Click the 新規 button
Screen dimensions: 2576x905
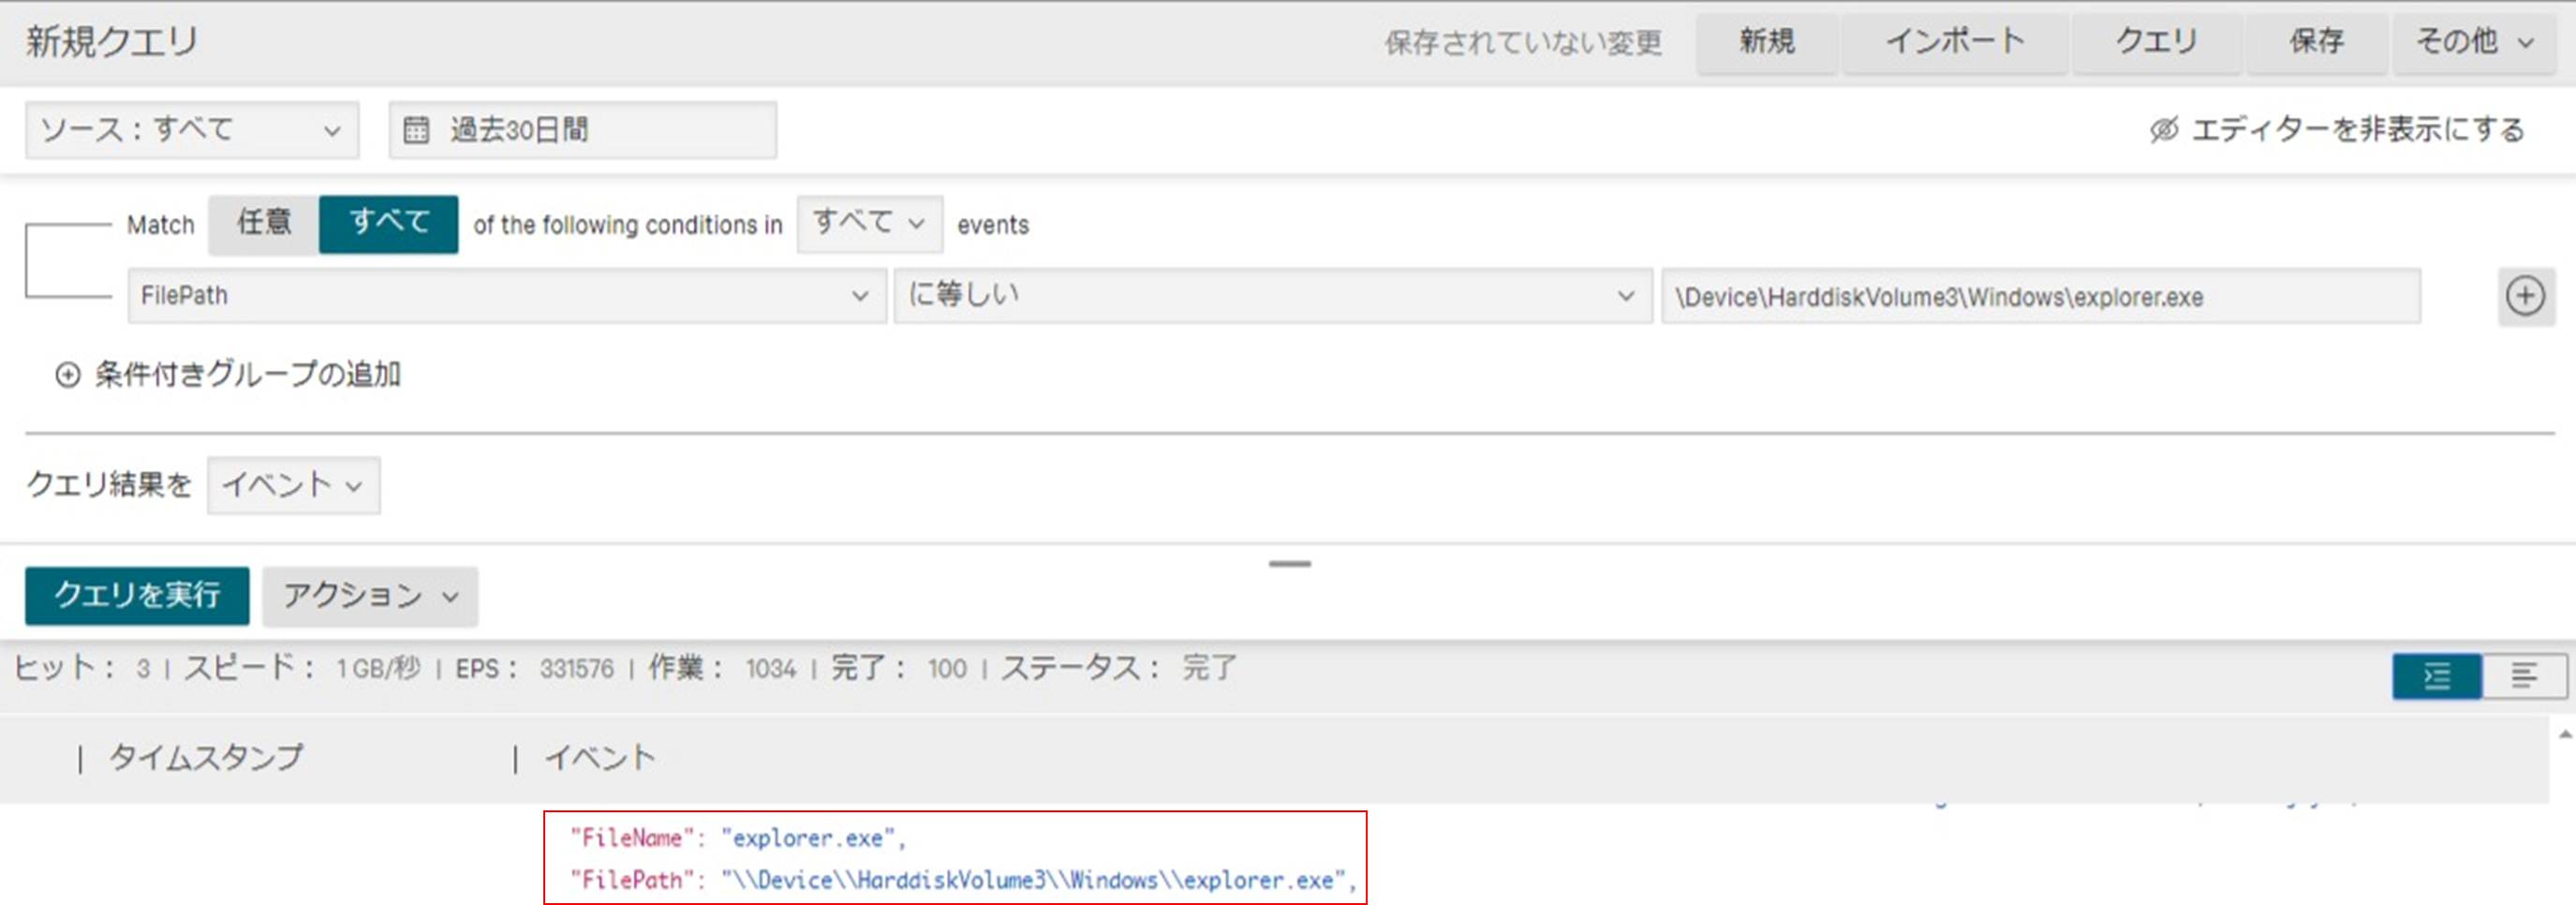[1767, 42]
